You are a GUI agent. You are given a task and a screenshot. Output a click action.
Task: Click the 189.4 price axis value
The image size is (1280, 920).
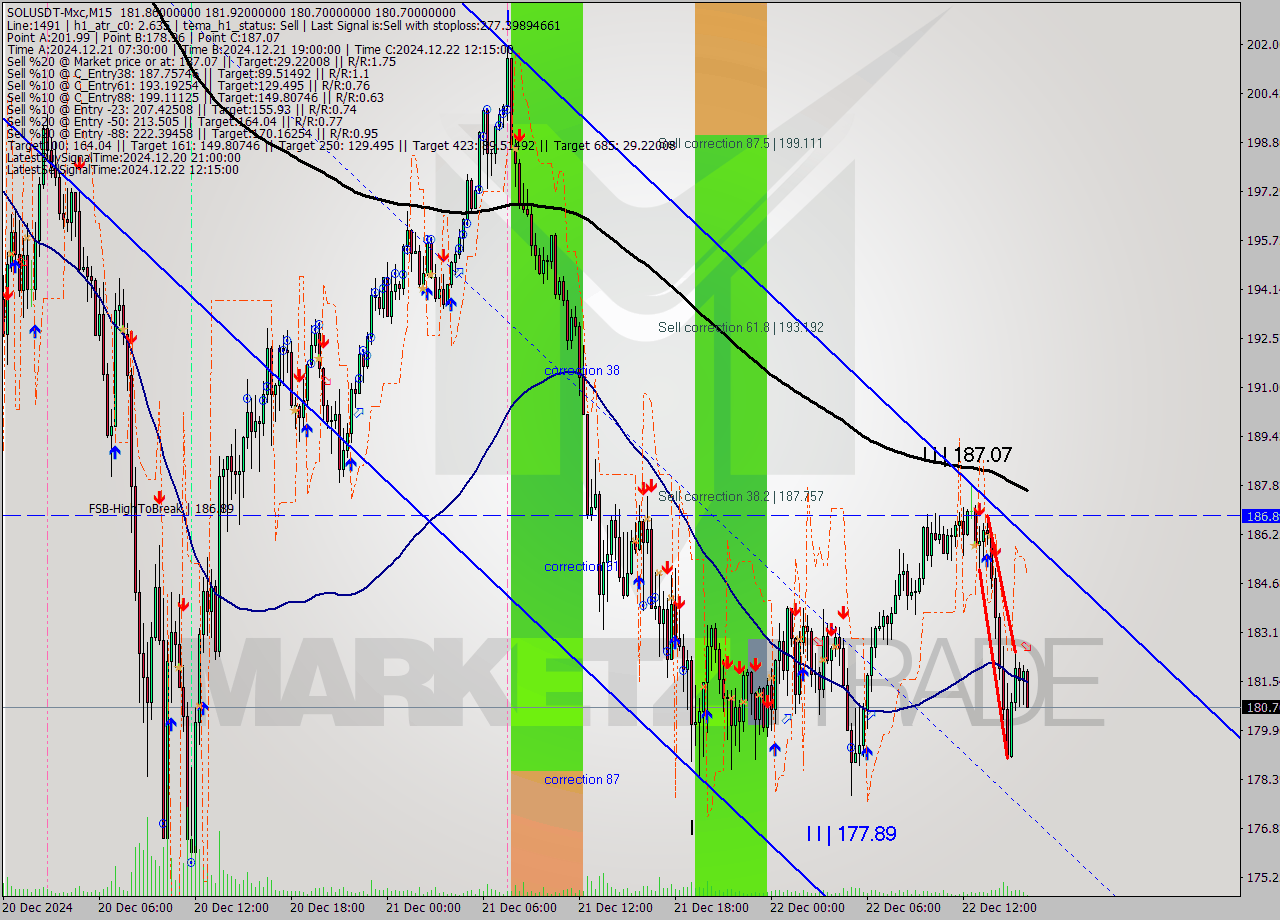pyautogui.click(x=1263, y=436)
